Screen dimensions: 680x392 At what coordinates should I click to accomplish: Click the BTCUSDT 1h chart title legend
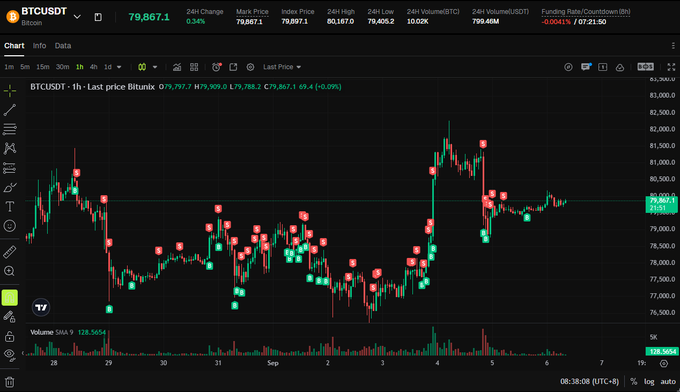(x=92, y=87)
